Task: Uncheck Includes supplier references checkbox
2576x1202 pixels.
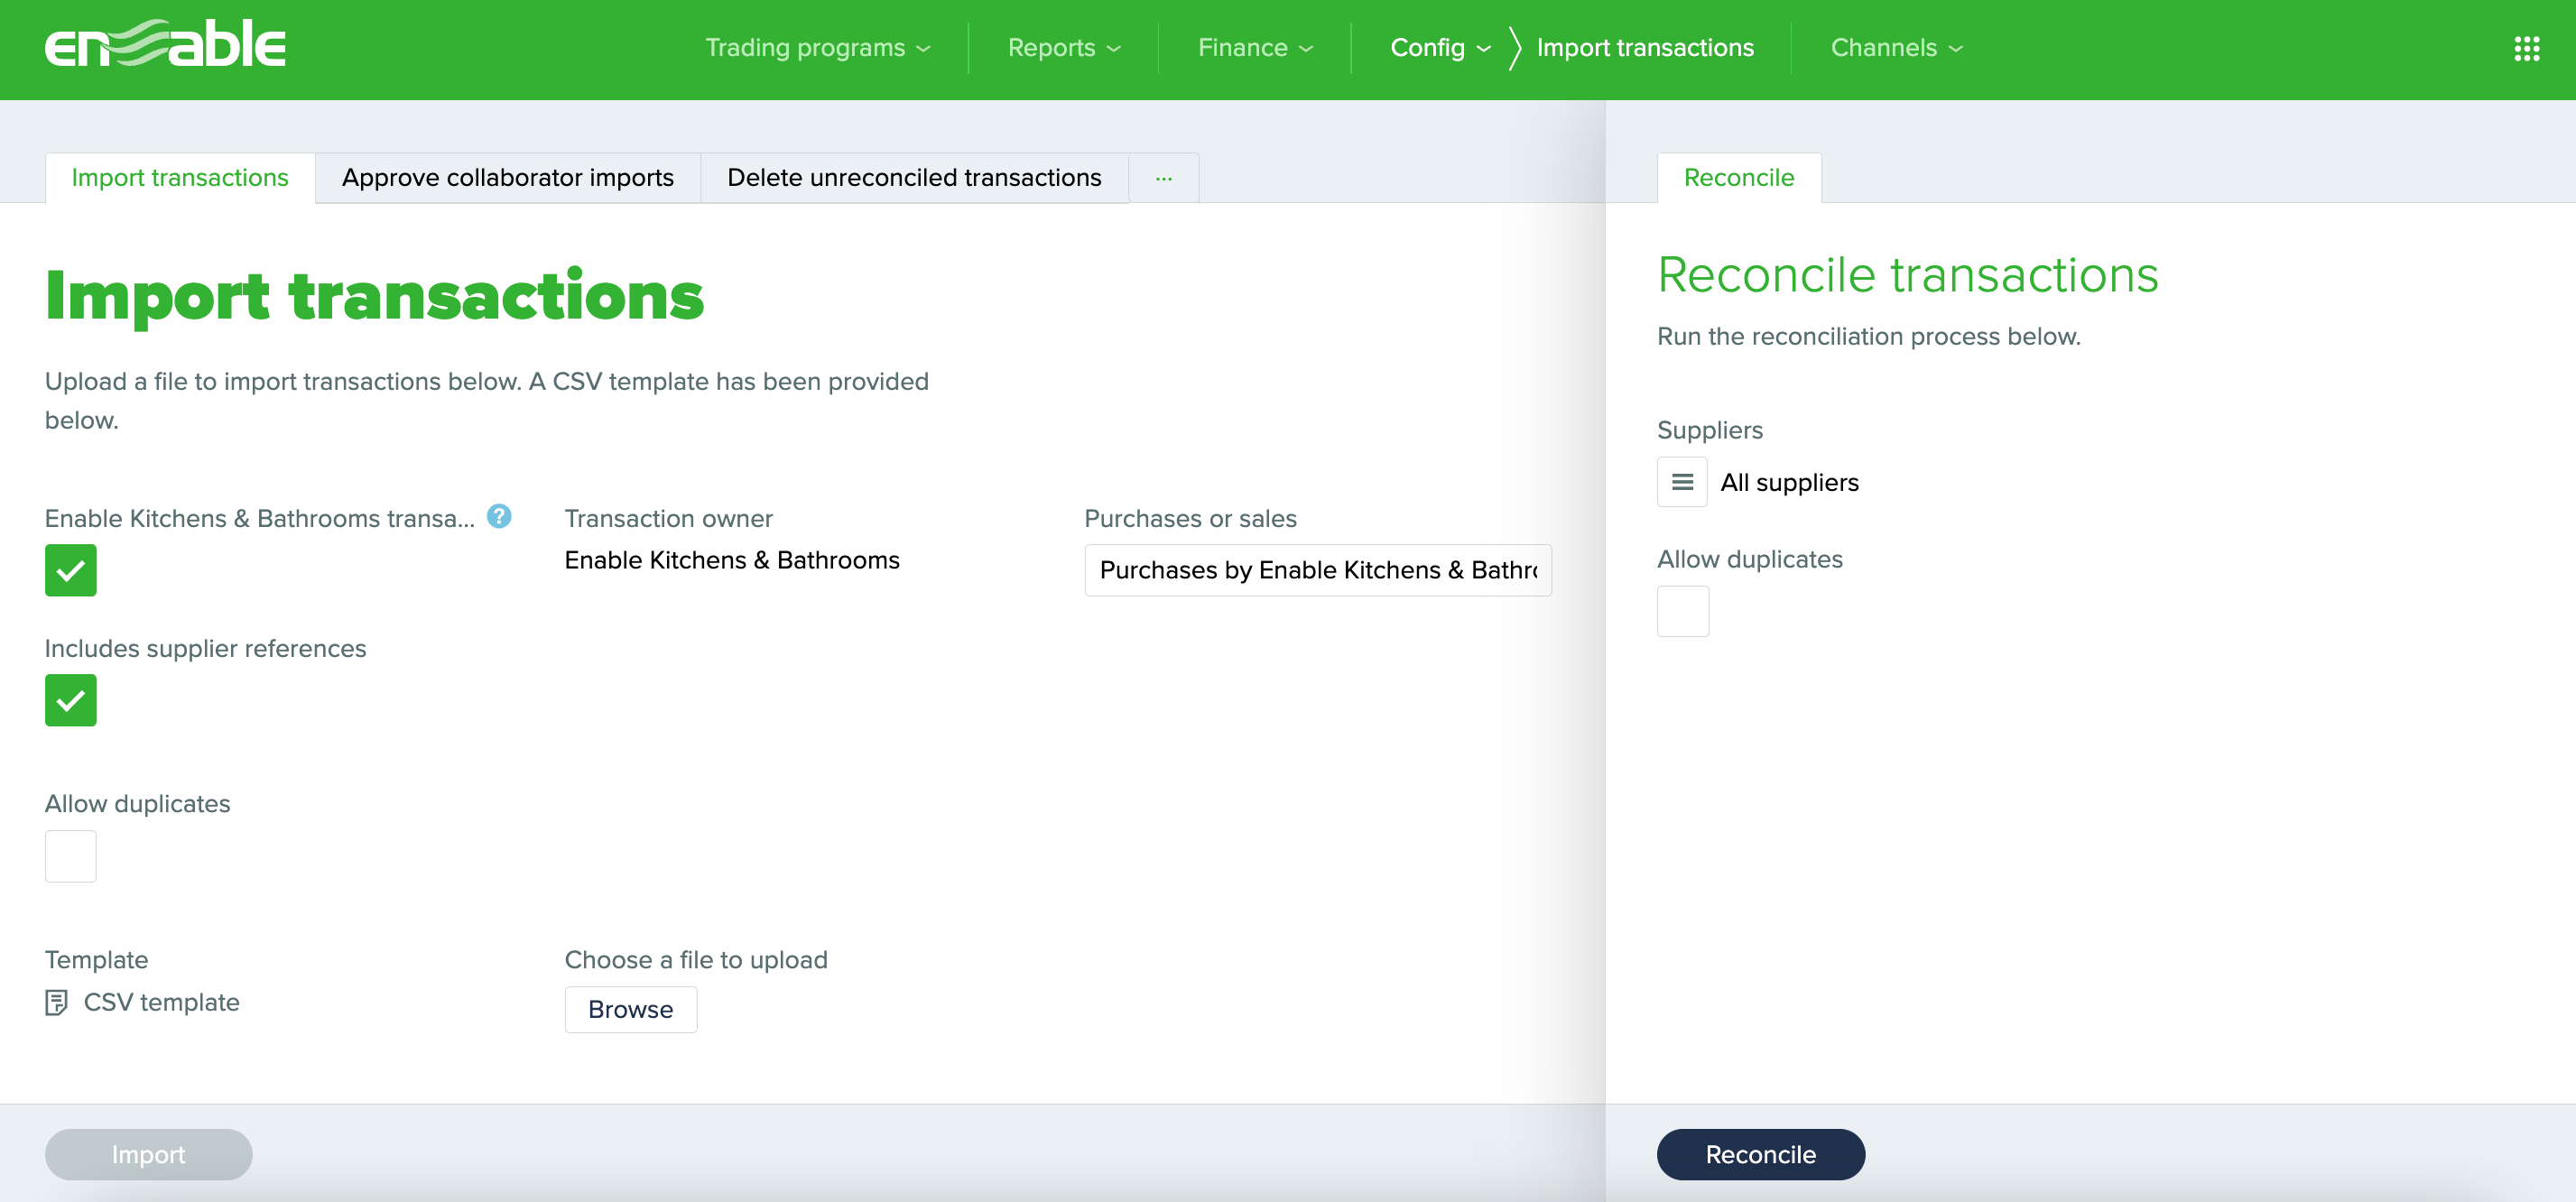Action: tap(71, 700)
